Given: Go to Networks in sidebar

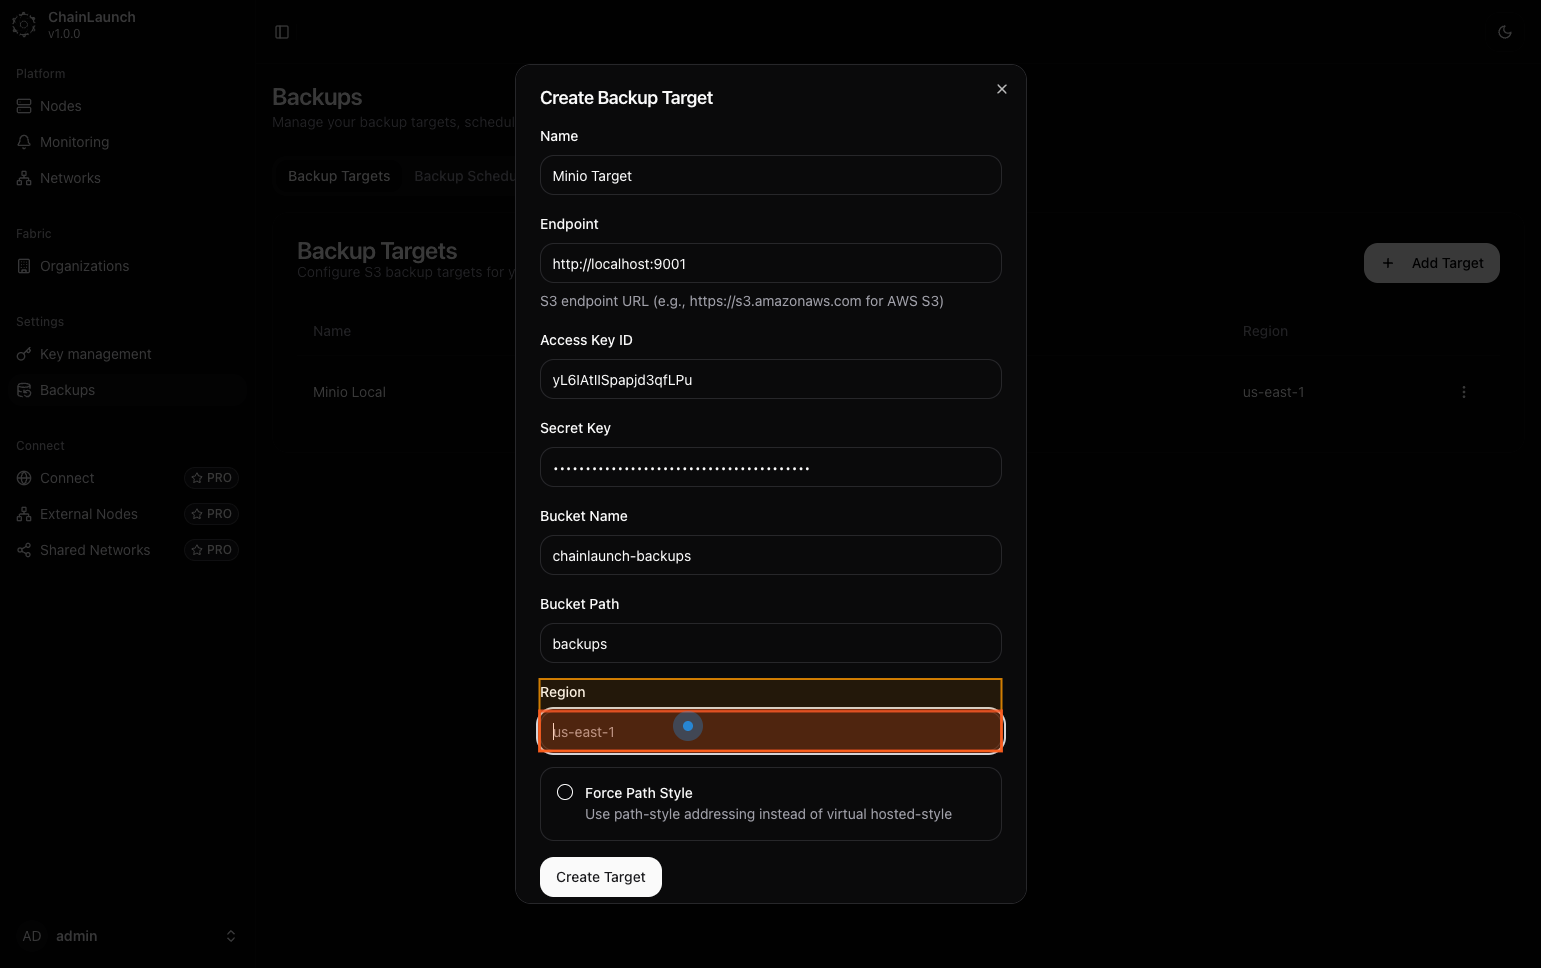Looking at the screenshot, I should pyautogui.click(x=70, y=178).
